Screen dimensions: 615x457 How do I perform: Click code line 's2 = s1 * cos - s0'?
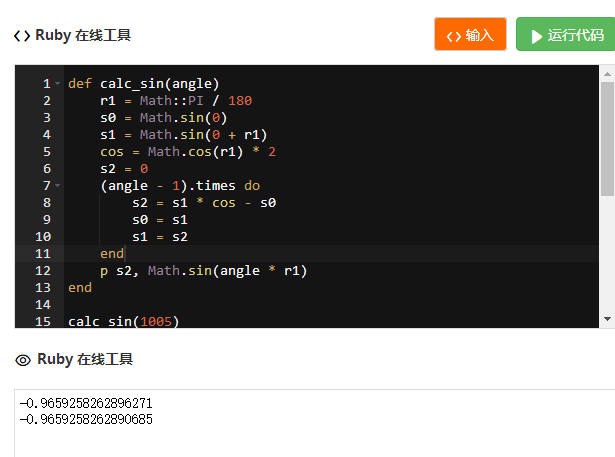pos(204,203)
